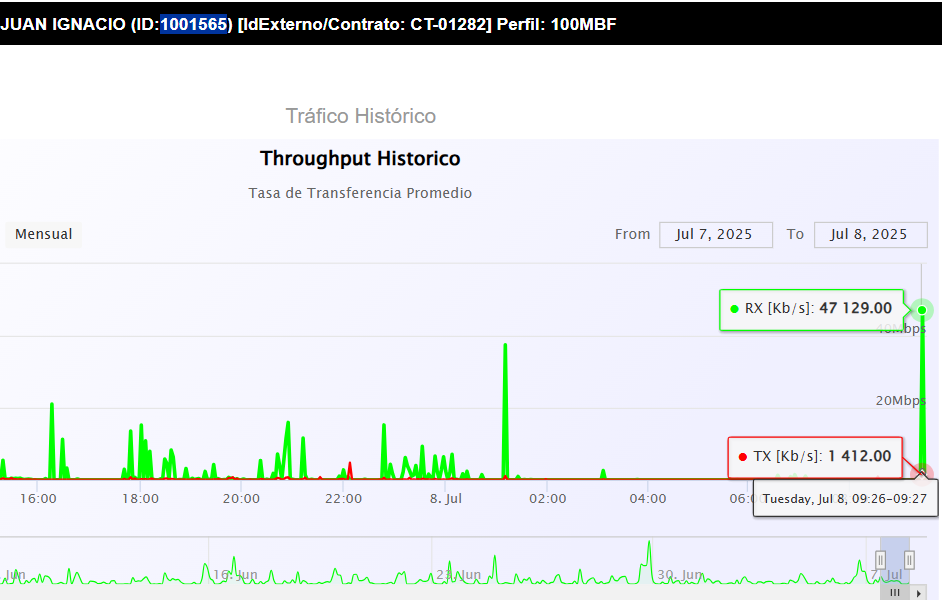Click the Throughput Historico chart title
Screen dimensions: 942x600
click(360, 159)
